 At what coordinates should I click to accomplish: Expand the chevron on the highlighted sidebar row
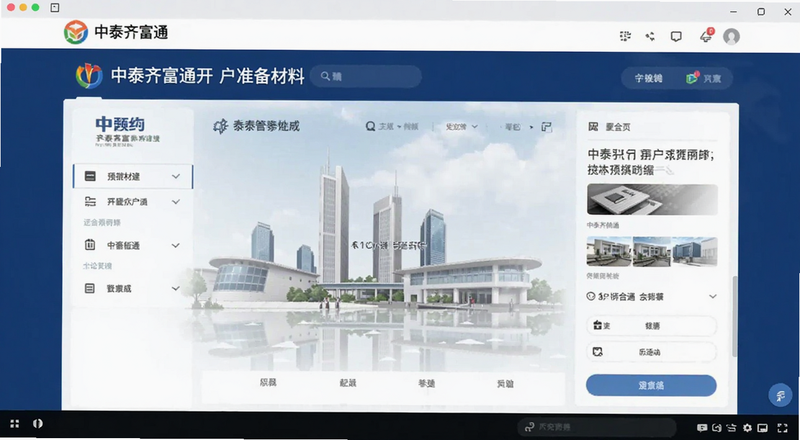(x=176, y=177)
